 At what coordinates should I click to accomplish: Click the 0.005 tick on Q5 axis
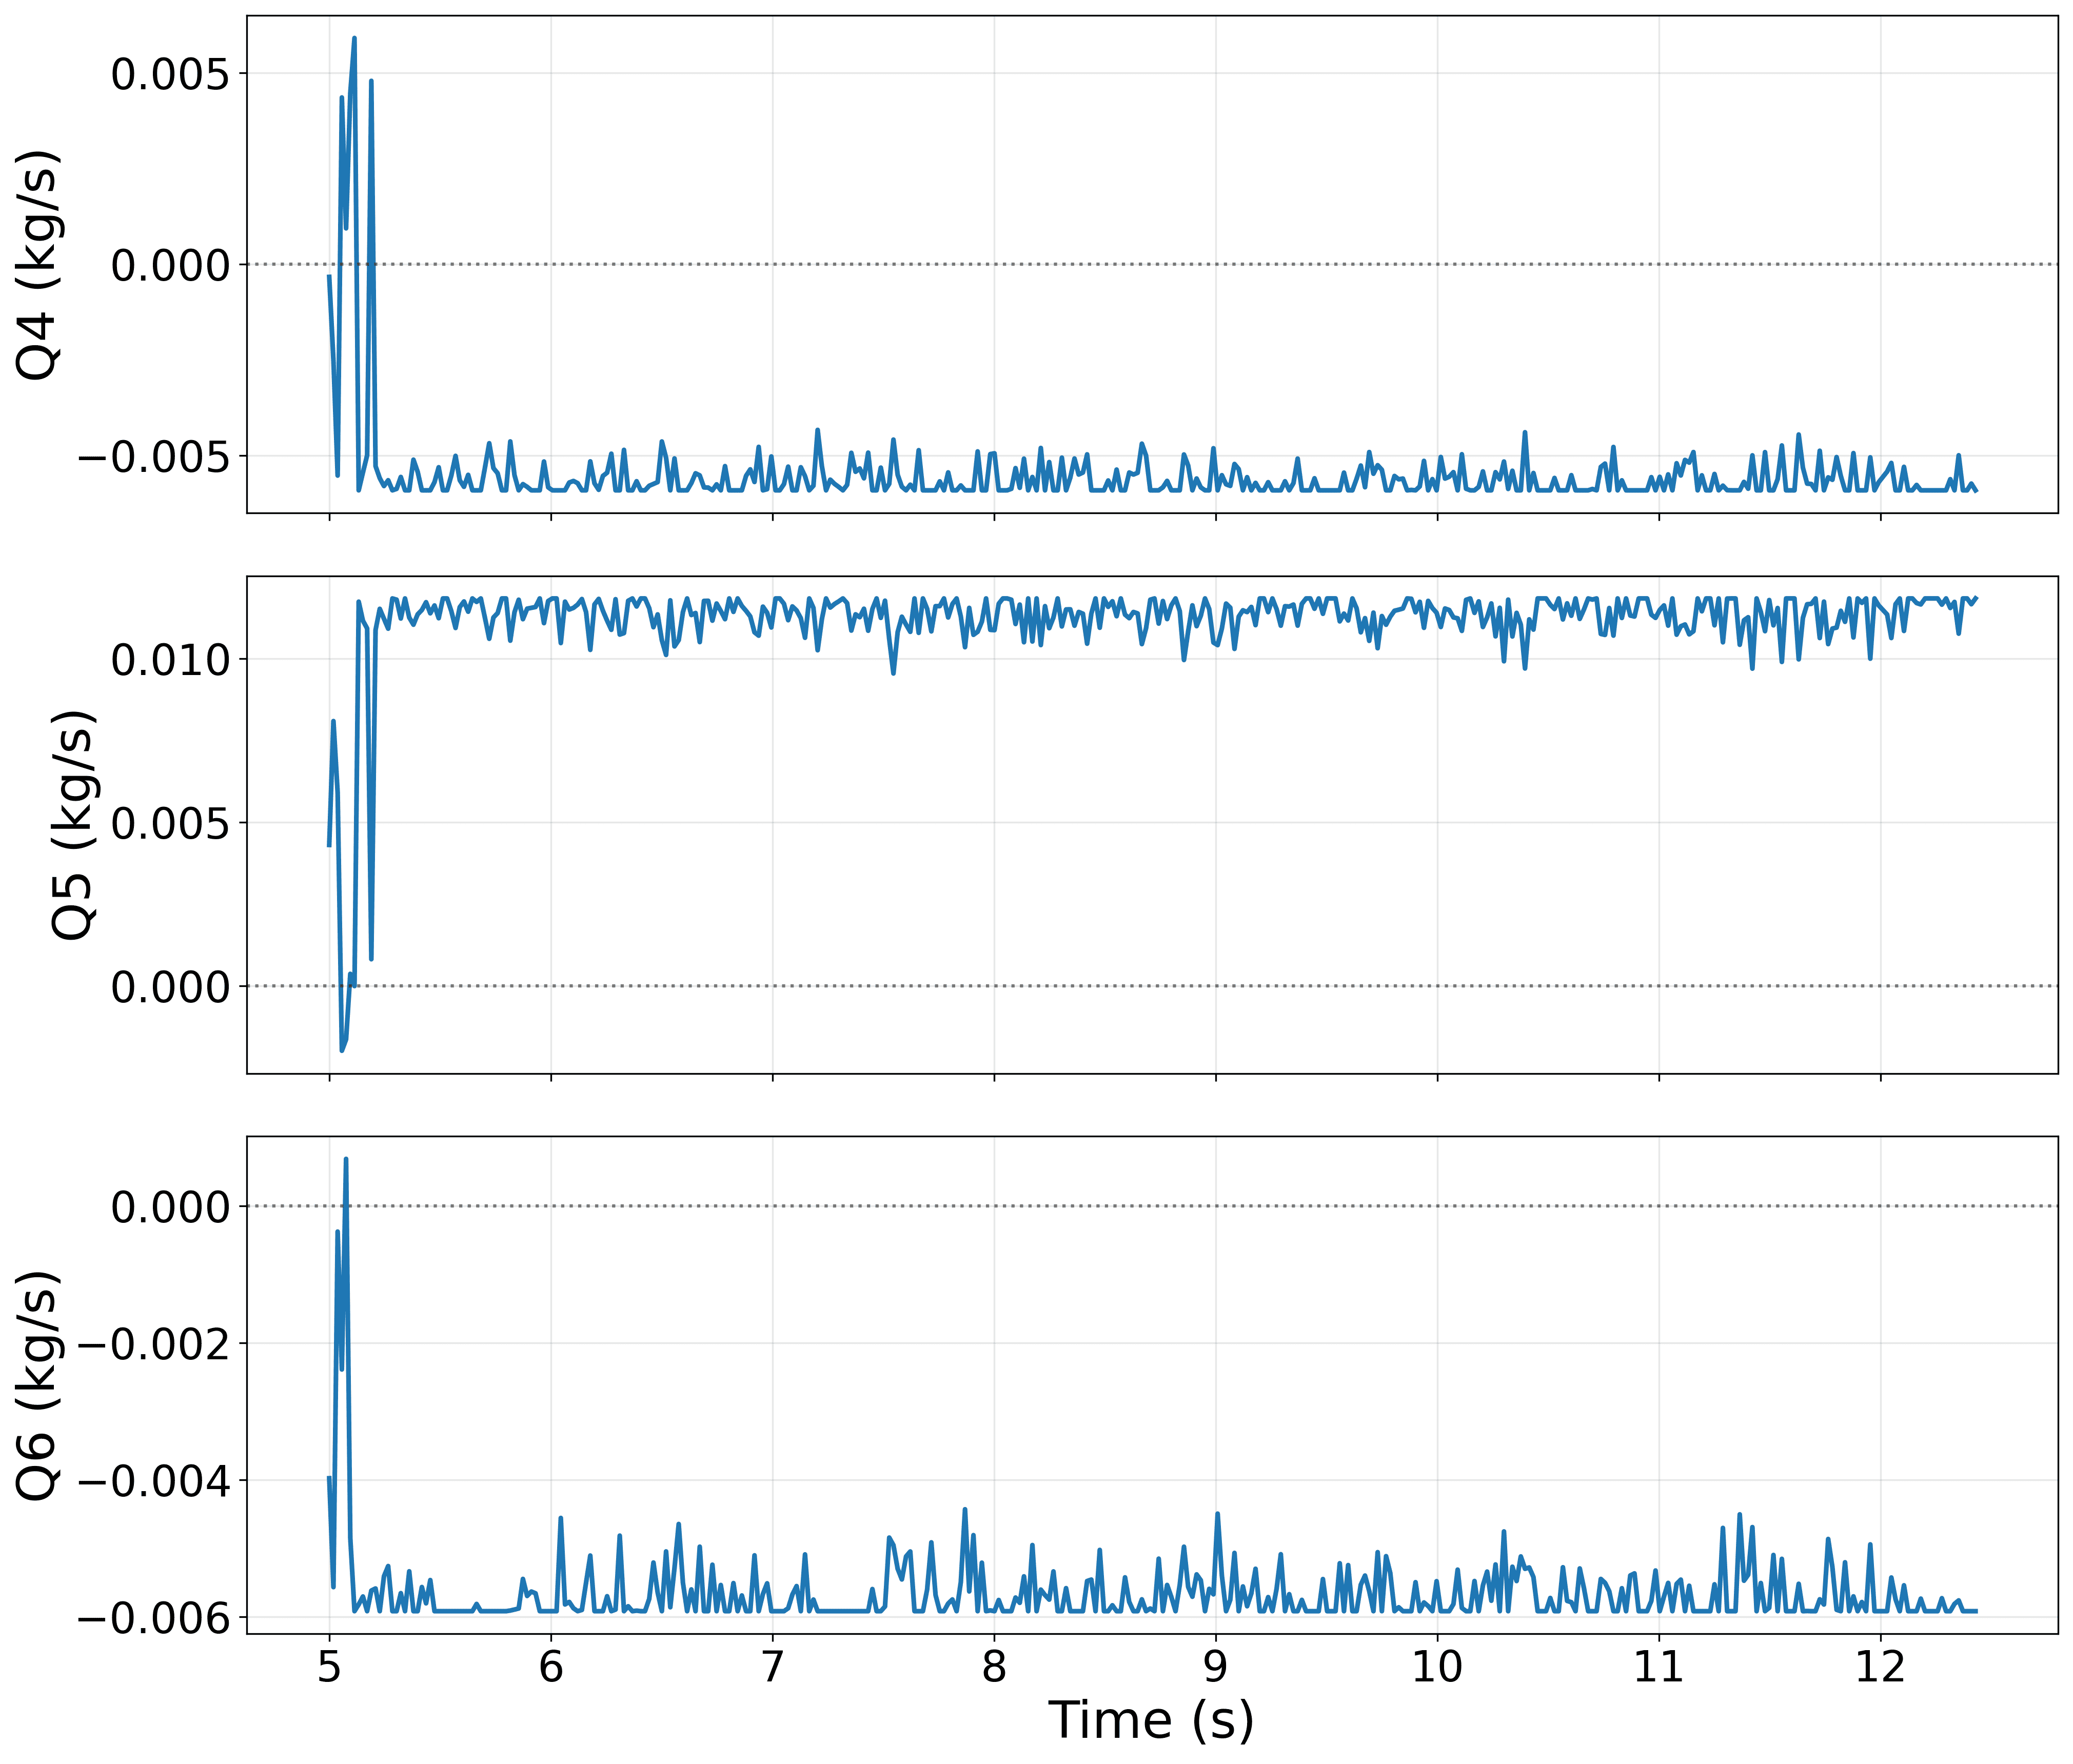point(170,824)
